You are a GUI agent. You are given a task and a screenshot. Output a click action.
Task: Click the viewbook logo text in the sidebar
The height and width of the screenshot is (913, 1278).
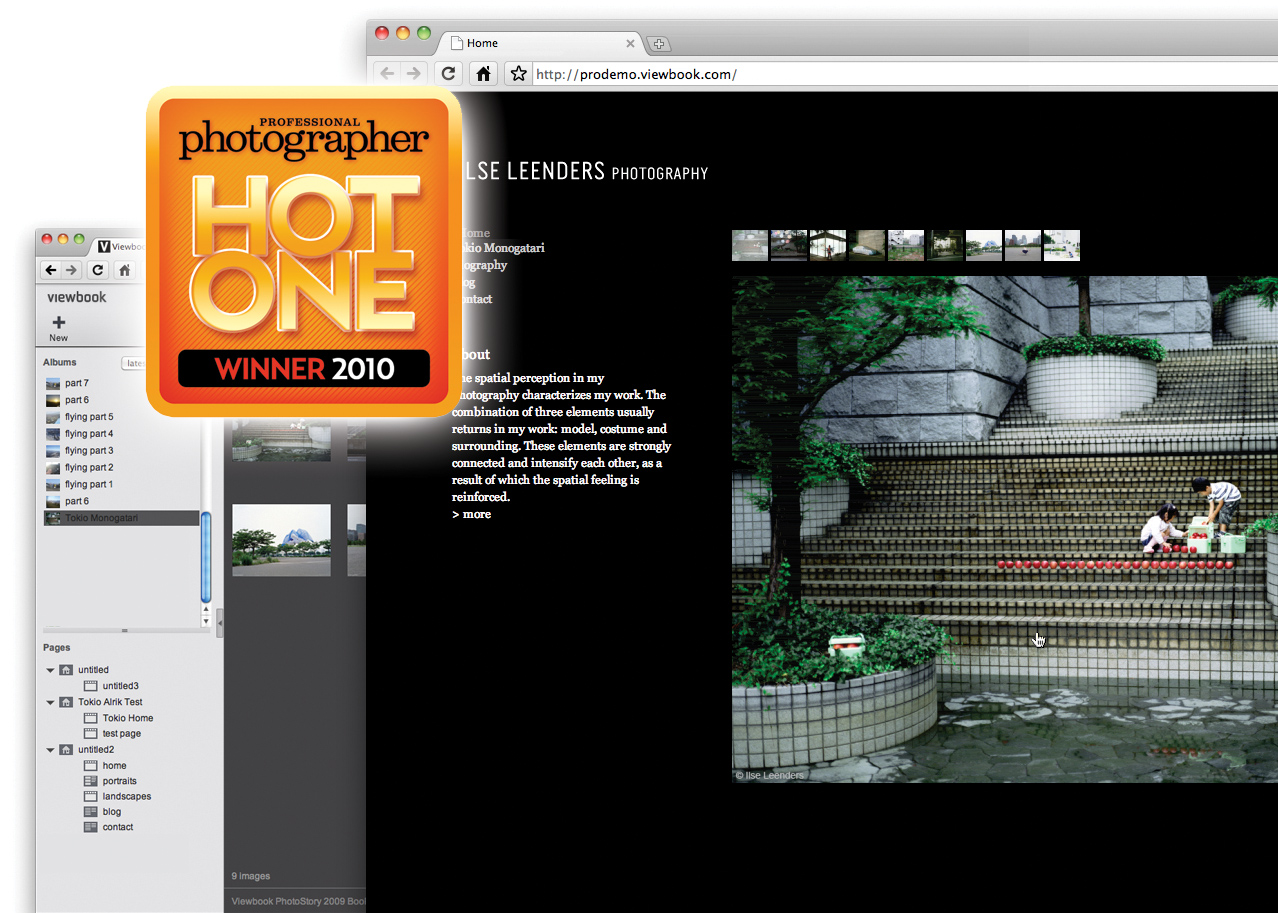point(77,297)
